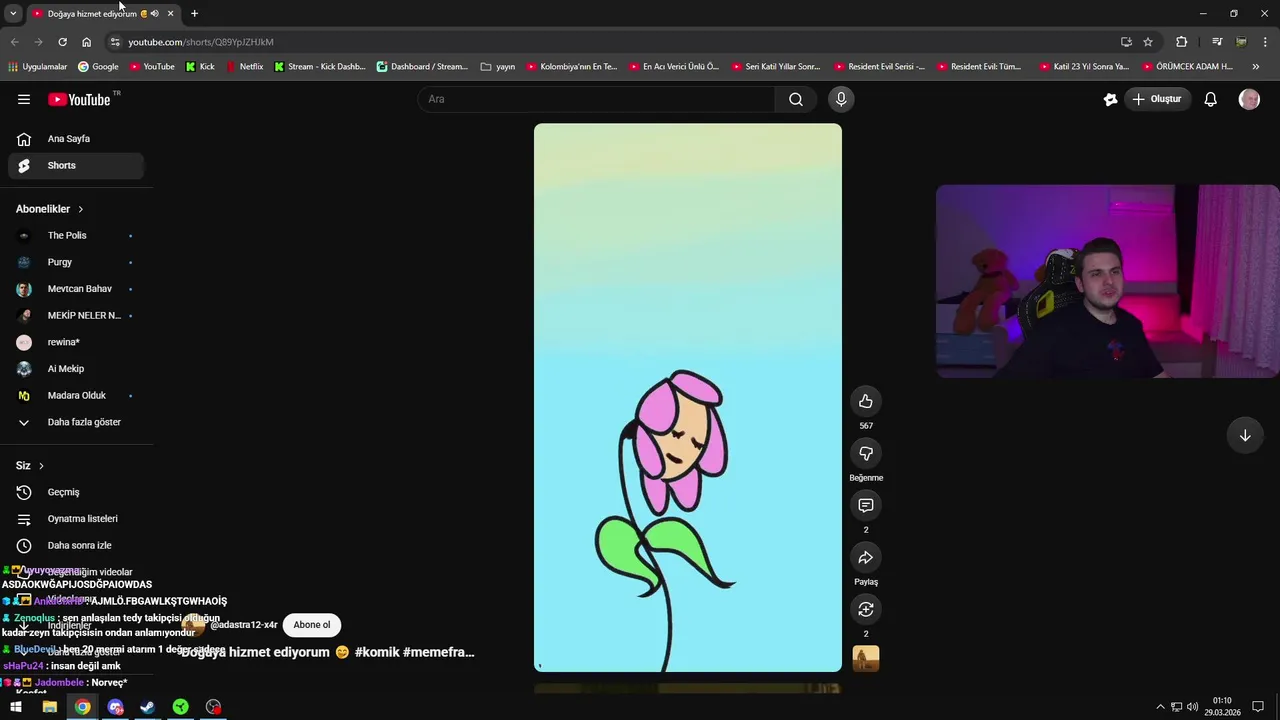Open Oynatma listeleri playlists
The image size is (1280, 720).
(x=76, y=519)
